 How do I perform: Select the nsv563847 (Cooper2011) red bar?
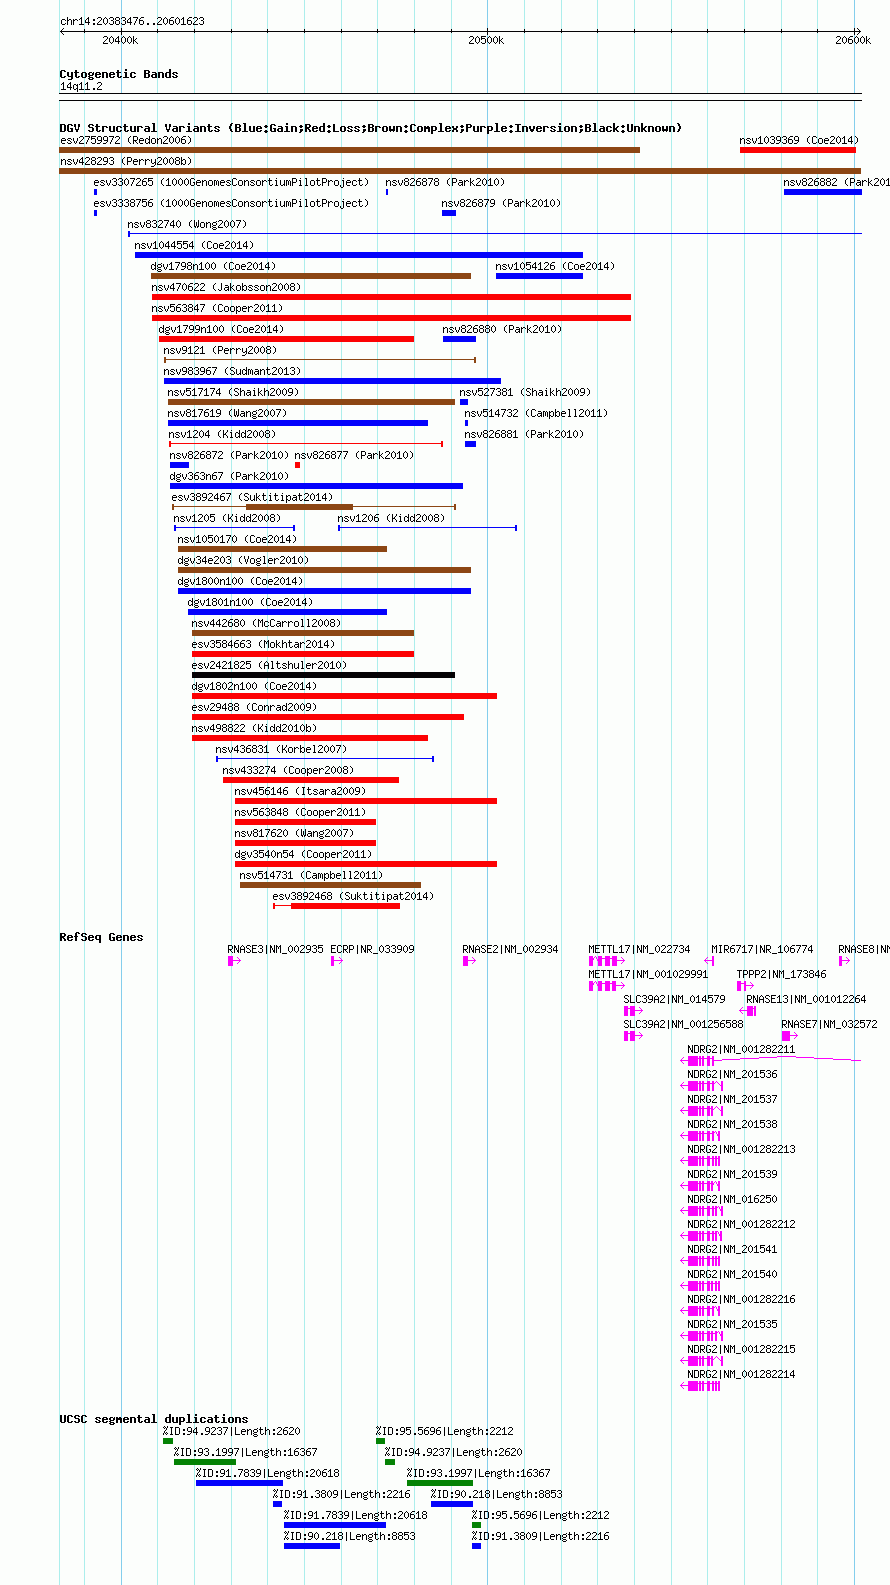(391, 318)
